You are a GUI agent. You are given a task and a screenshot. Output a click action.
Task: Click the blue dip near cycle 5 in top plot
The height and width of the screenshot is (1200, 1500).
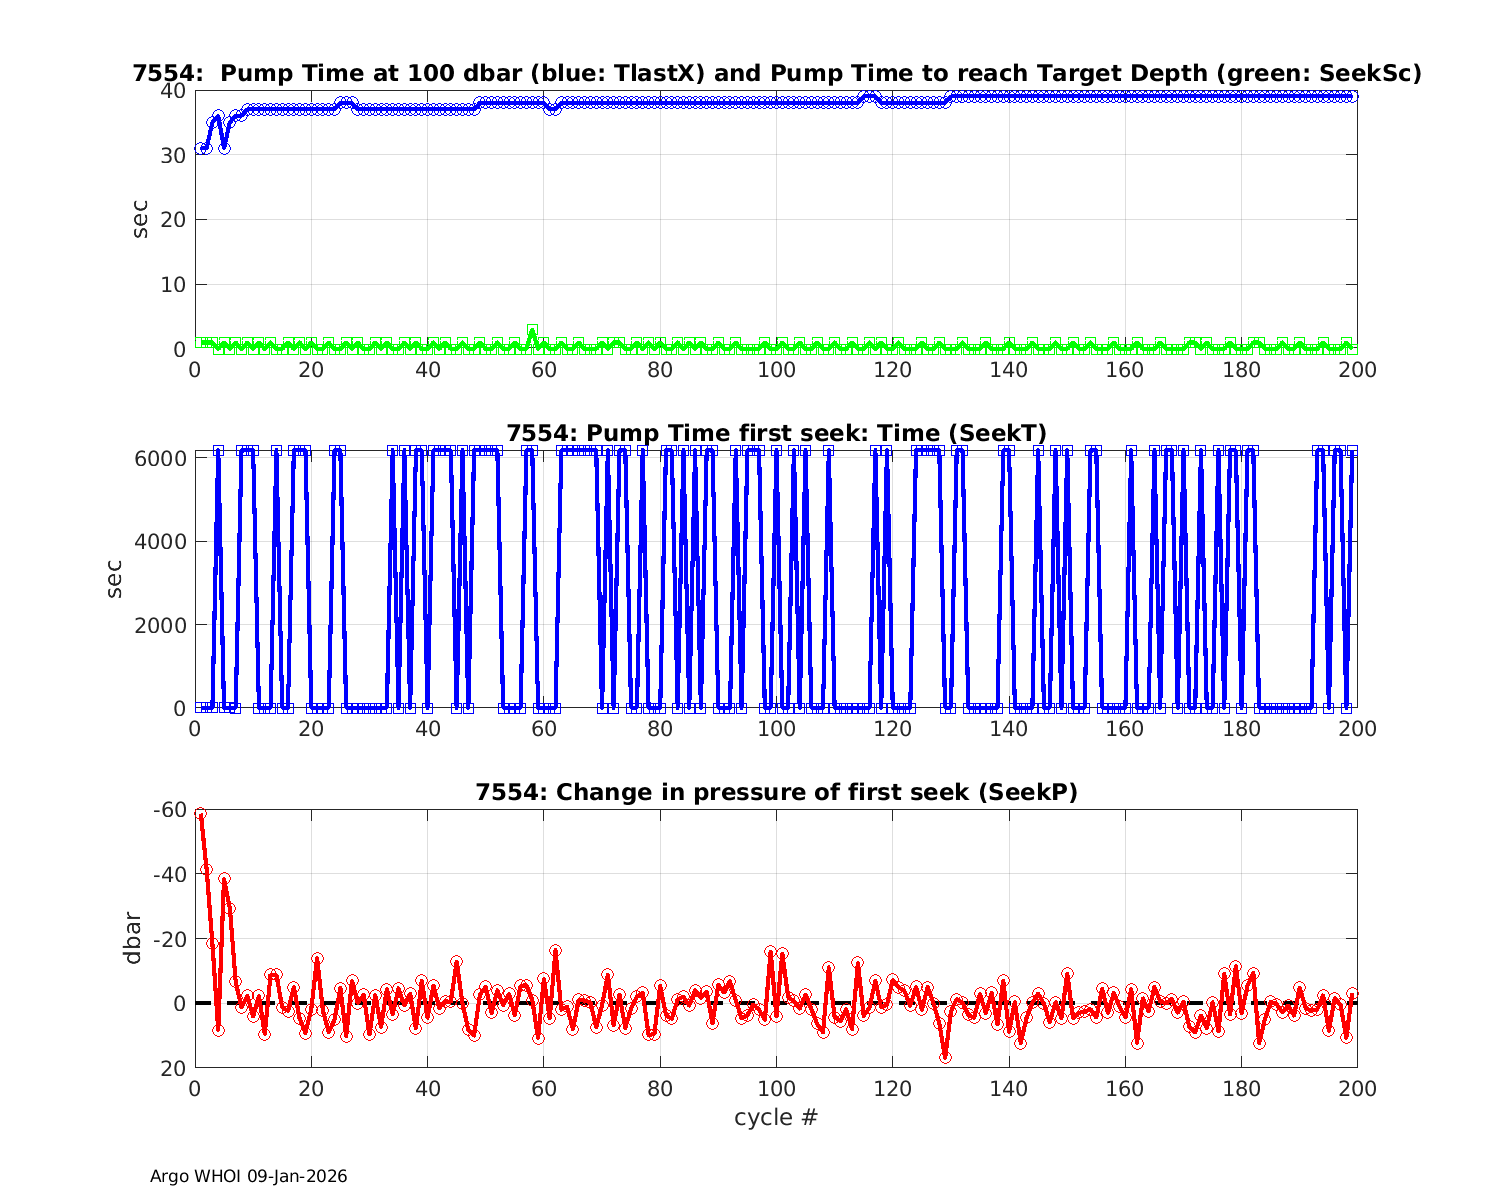tap(224, 147)
